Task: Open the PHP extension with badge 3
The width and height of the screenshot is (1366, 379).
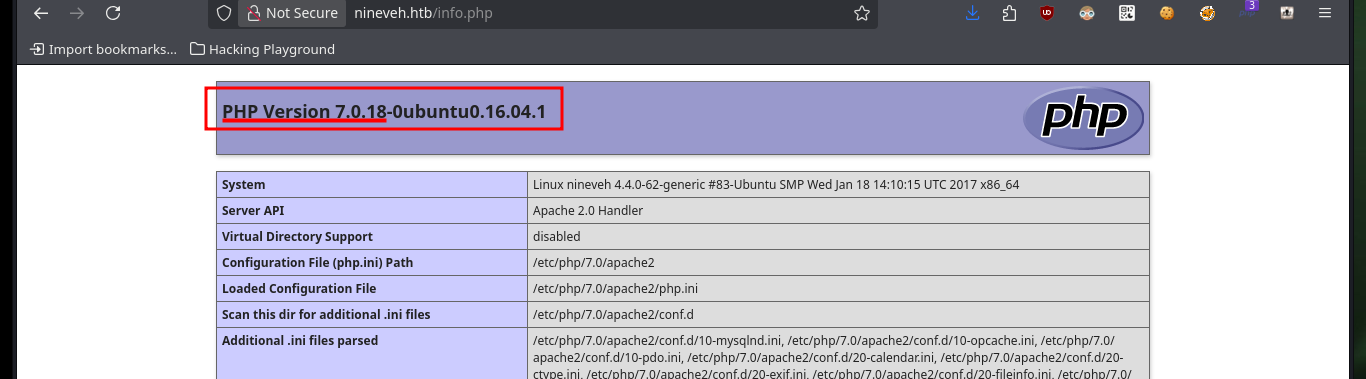Action: pos(1247,12)
